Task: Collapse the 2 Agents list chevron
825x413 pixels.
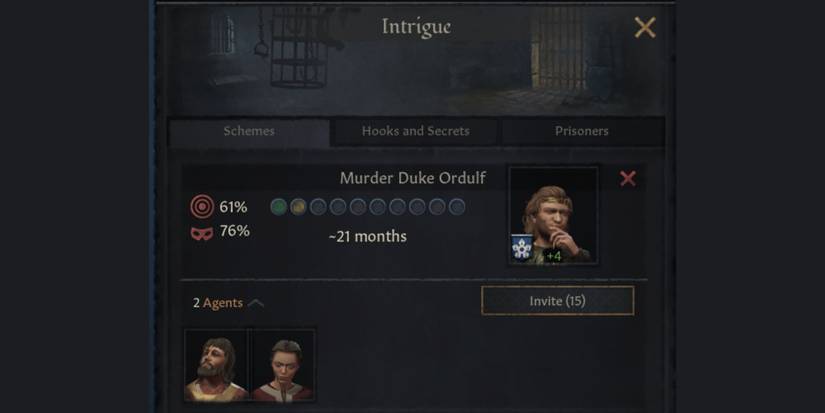Action: pos(256,303)
